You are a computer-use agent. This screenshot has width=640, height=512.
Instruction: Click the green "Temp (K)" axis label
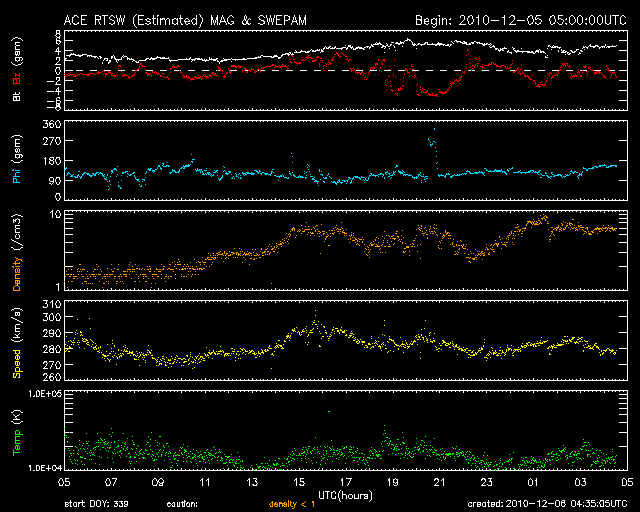(x=17, y=433)
